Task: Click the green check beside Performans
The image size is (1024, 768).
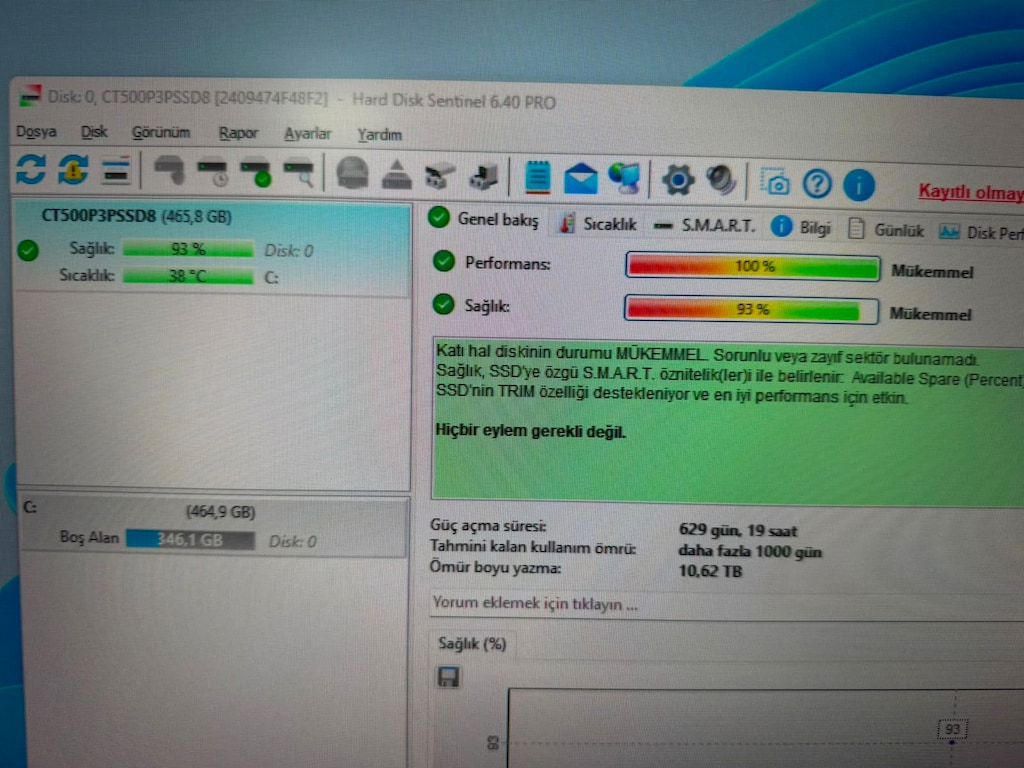Action: pyautogui.click(x=444, y=261)
